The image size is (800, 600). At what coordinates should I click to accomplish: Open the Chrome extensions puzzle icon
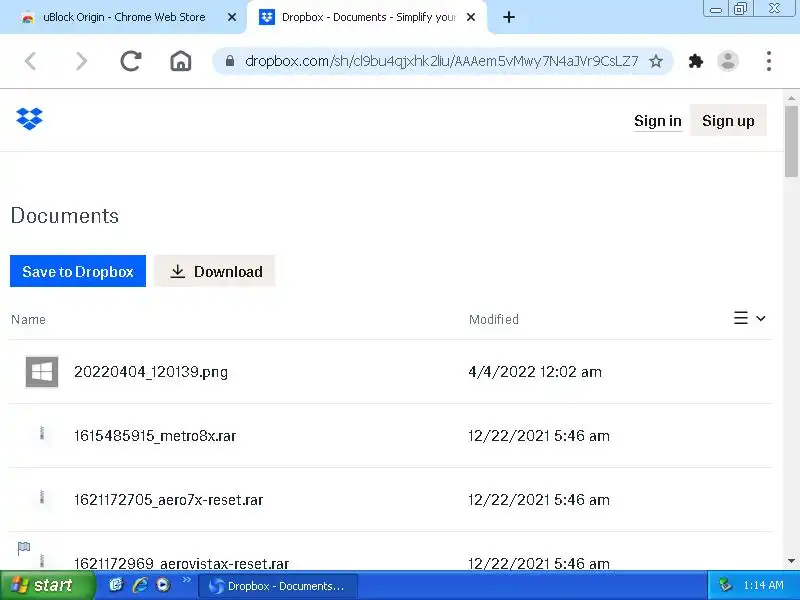(x=695, y=61)
